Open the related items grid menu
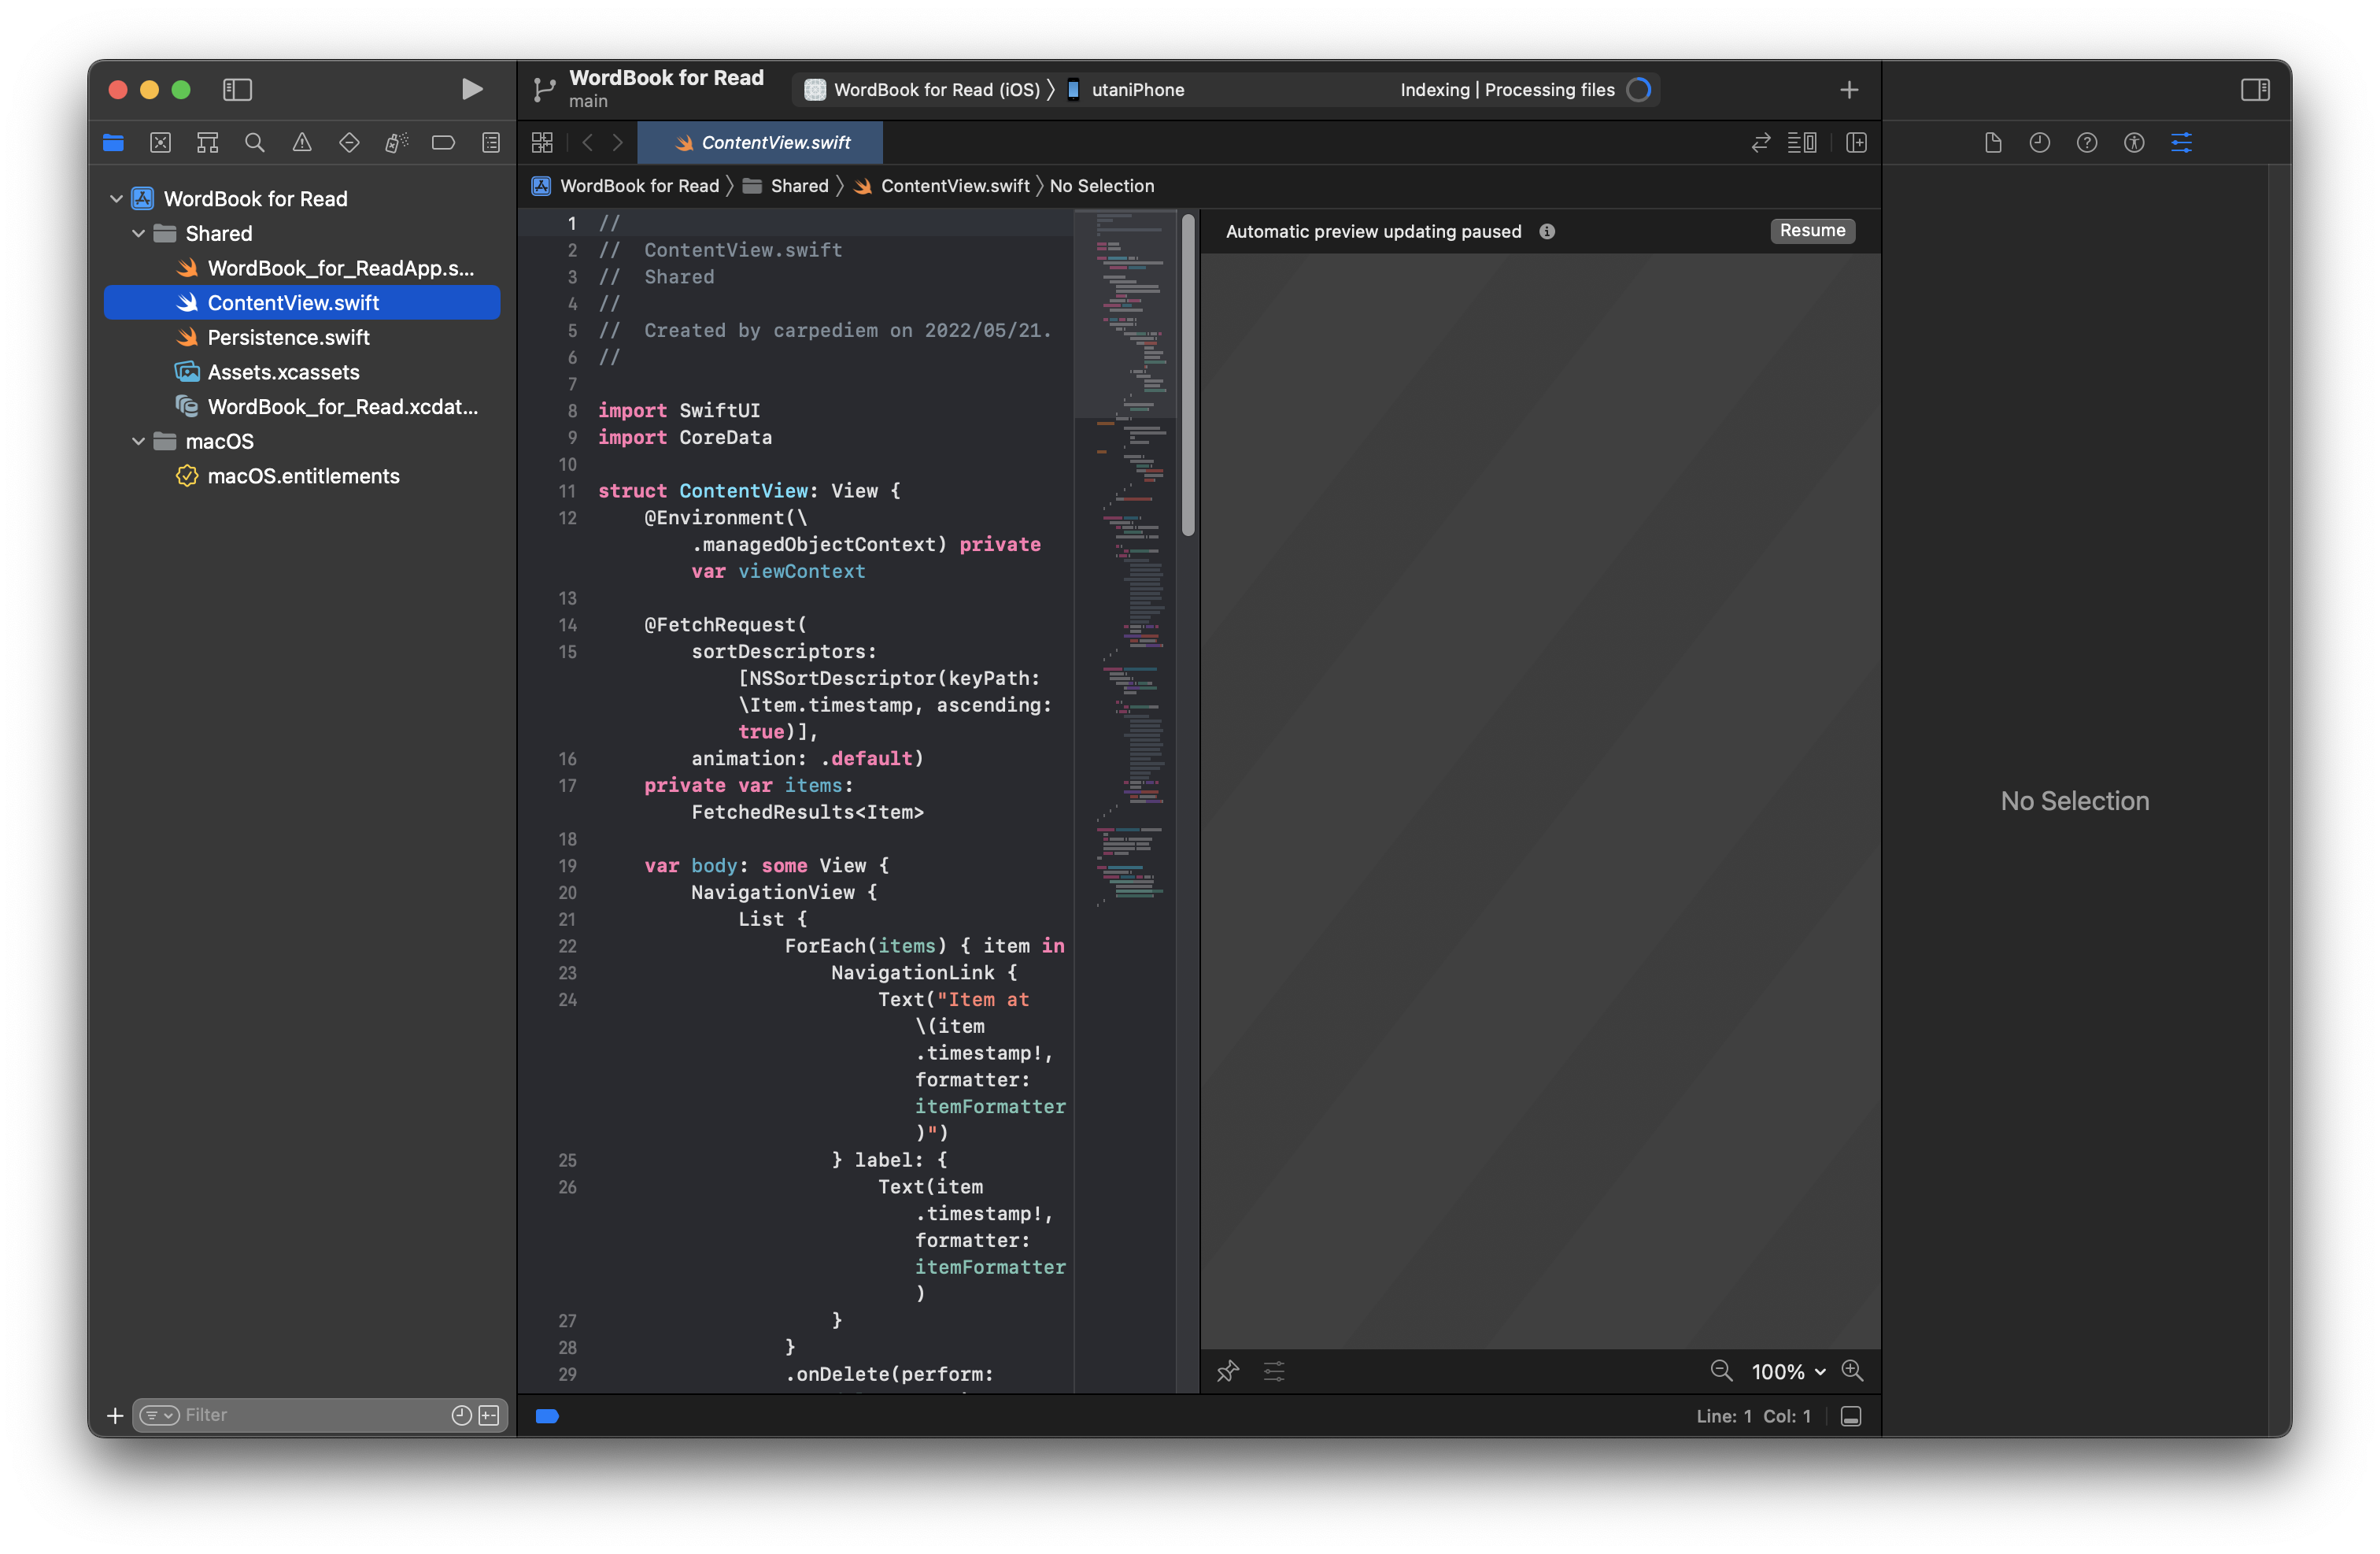The image size is (2380, 1554). tap(542, 143)
